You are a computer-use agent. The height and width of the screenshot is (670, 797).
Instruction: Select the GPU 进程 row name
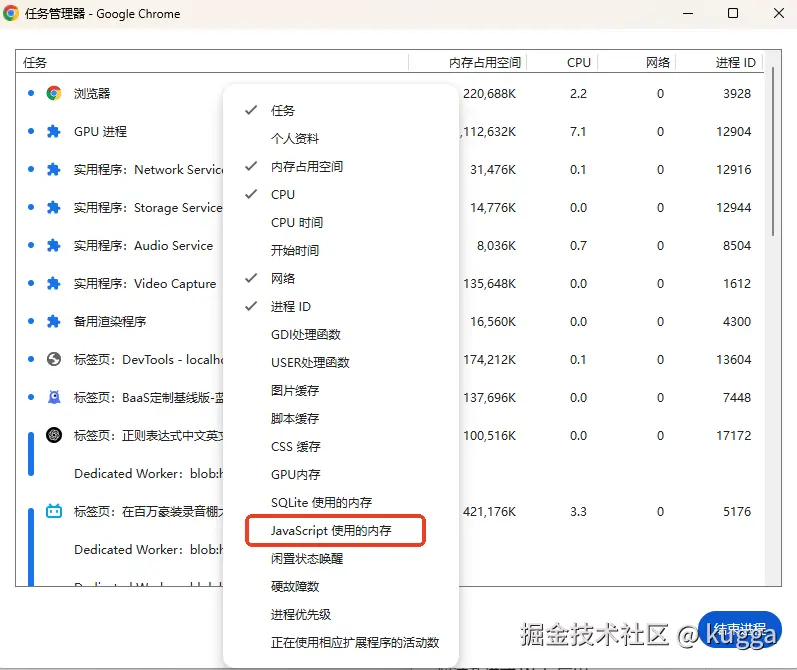(100, 132)
